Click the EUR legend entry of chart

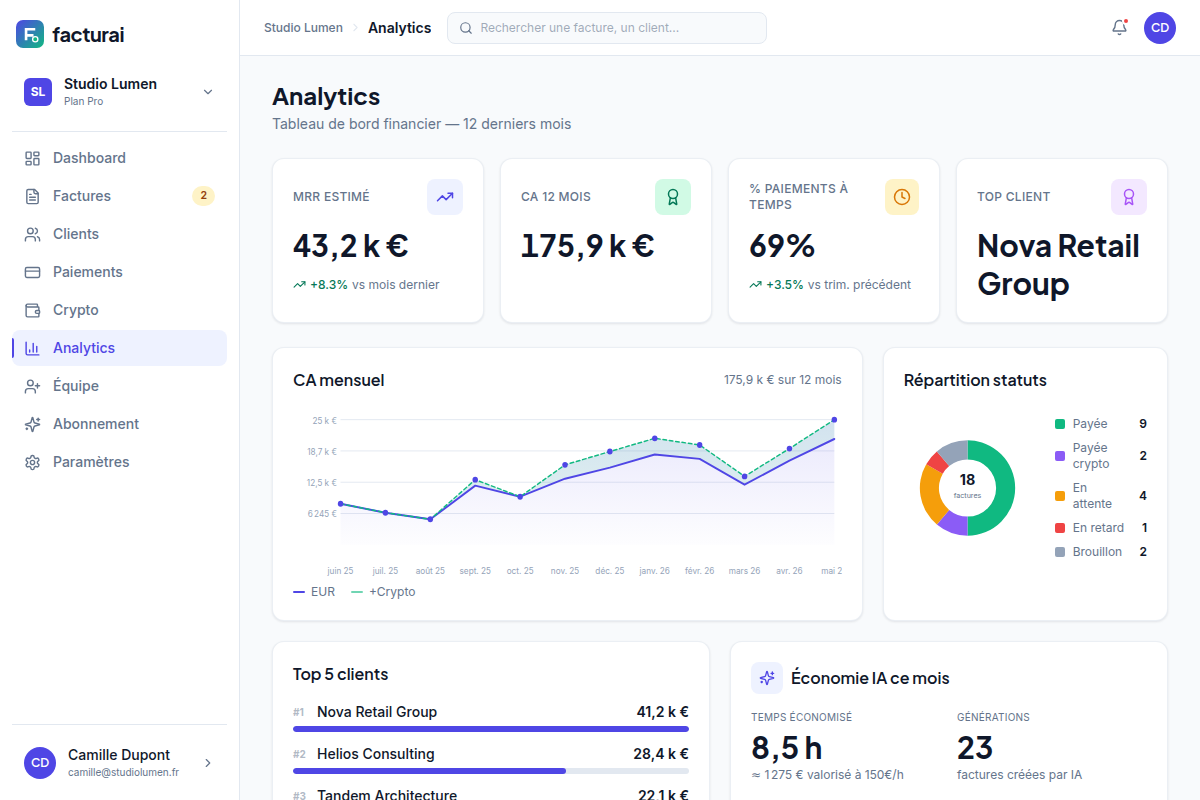[314, 592]
